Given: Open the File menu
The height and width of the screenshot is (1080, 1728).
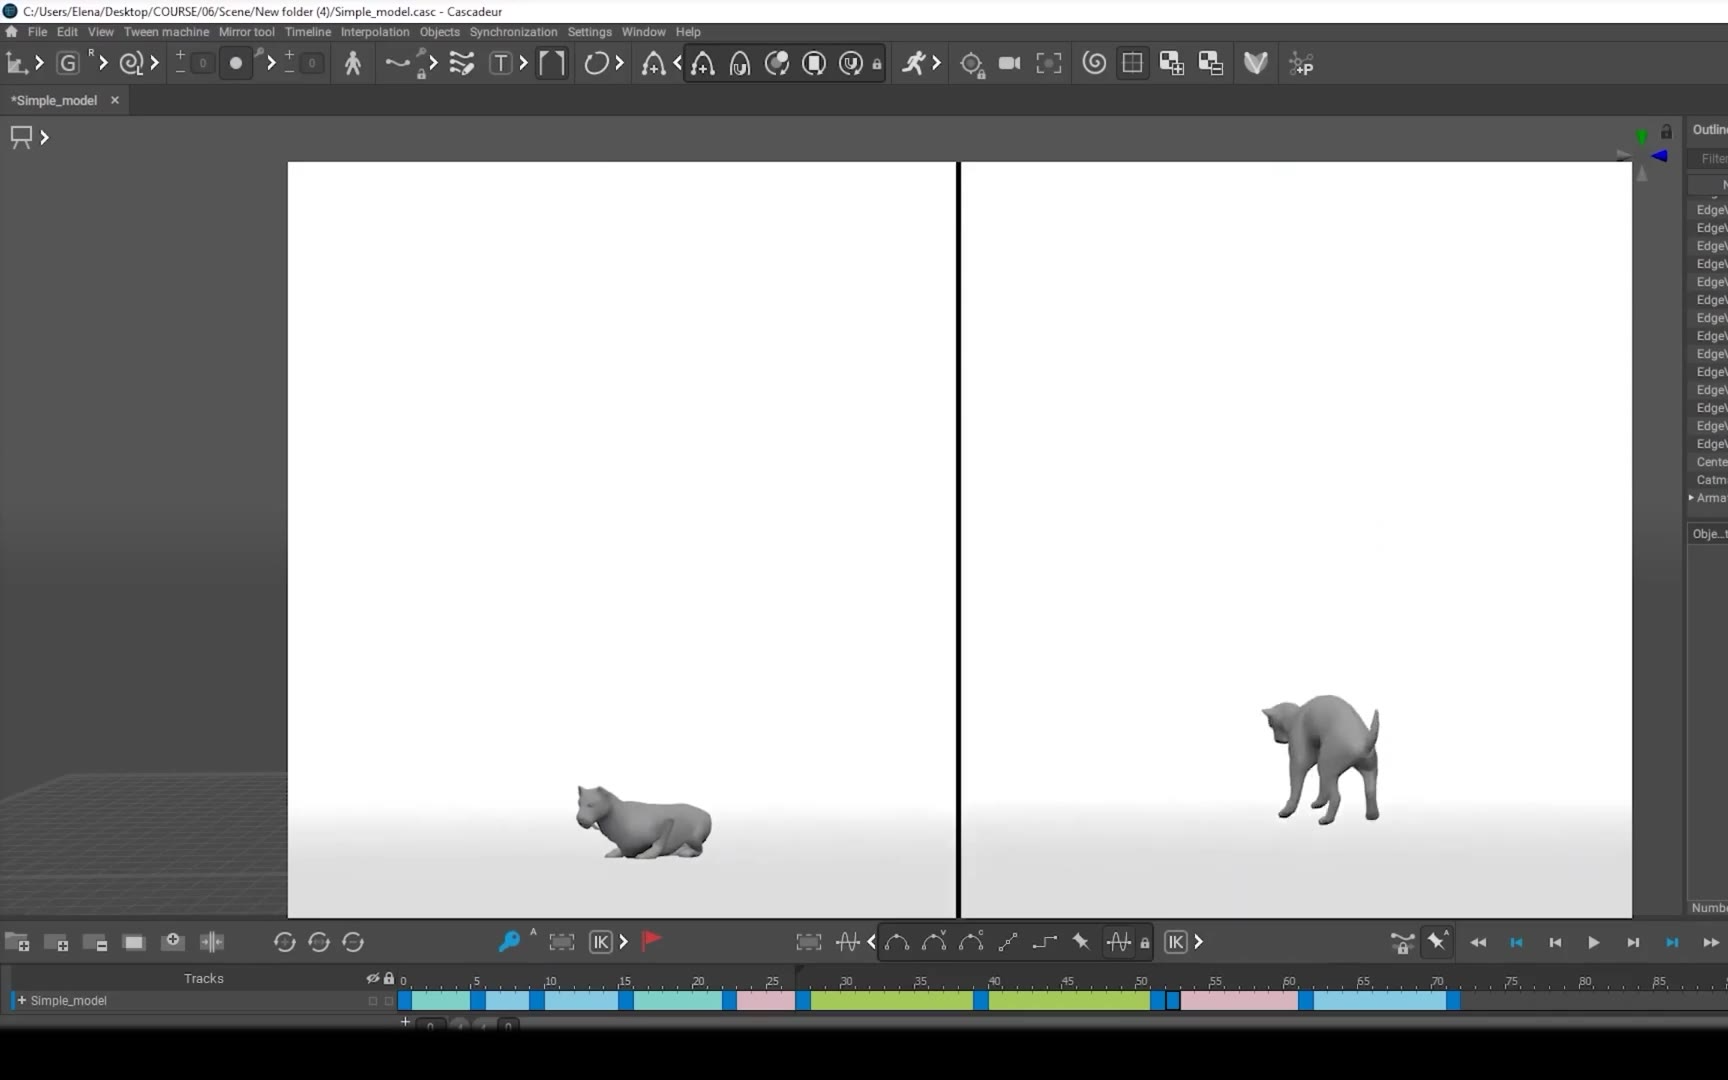Looking at the screenshot, I should click(37, 32).
